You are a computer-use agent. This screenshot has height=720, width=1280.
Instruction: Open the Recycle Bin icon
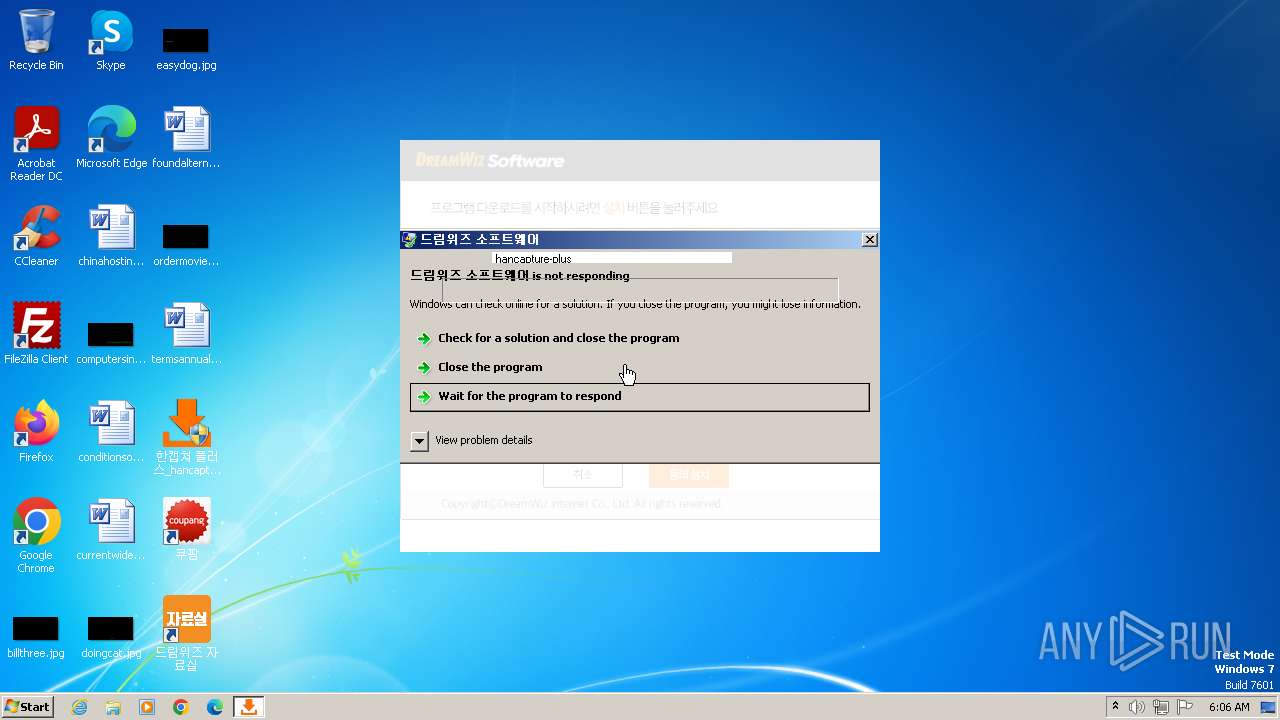(x=36, y=40)
